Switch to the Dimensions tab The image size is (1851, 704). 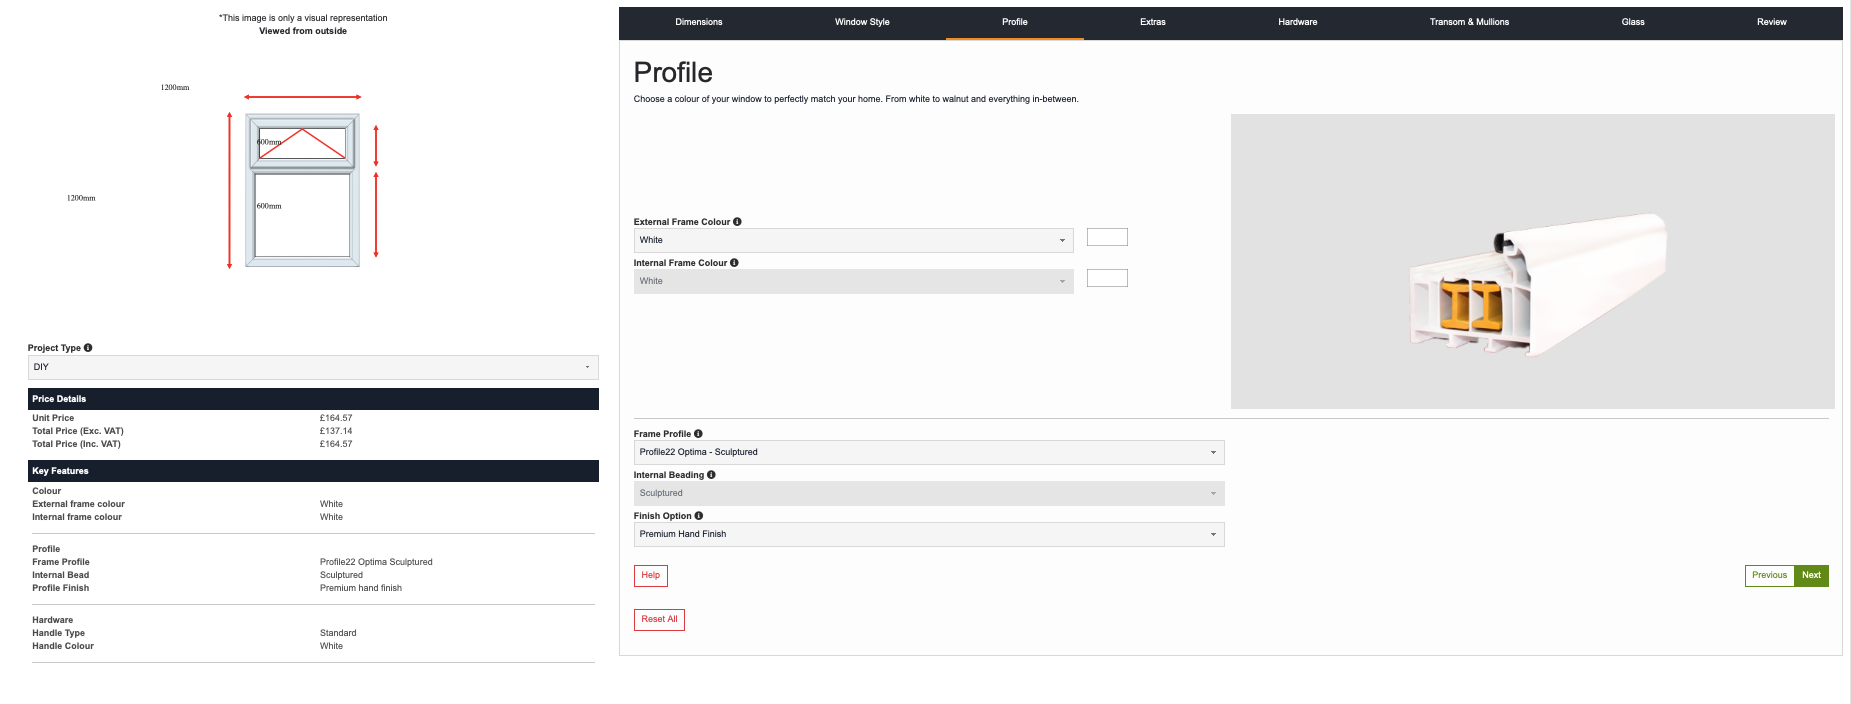click(698, 22)
